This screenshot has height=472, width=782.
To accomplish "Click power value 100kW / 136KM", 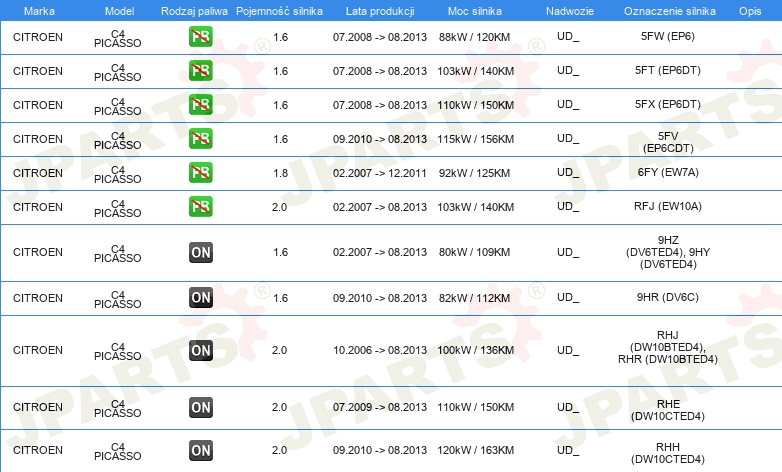I will click(476, 350).
